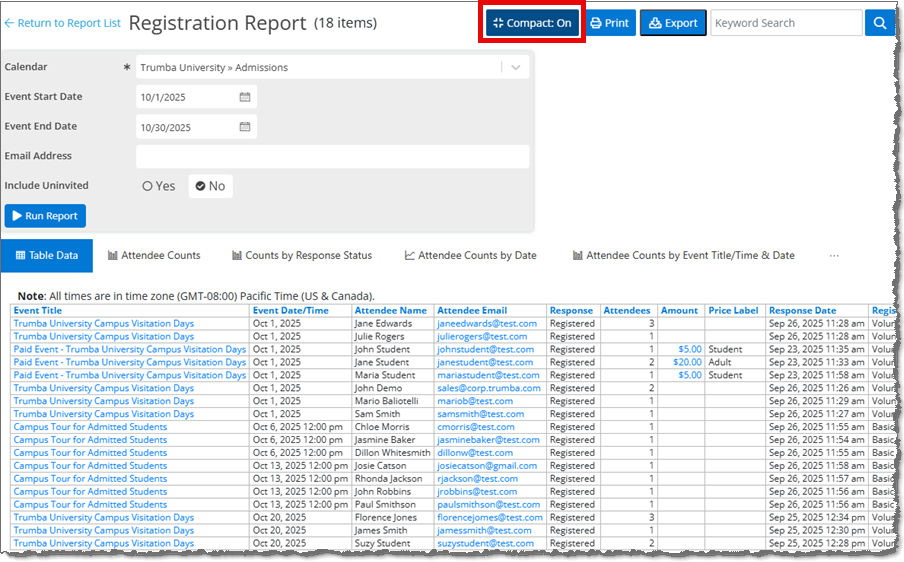Click inside the Keyword Search field

point(785,23)
